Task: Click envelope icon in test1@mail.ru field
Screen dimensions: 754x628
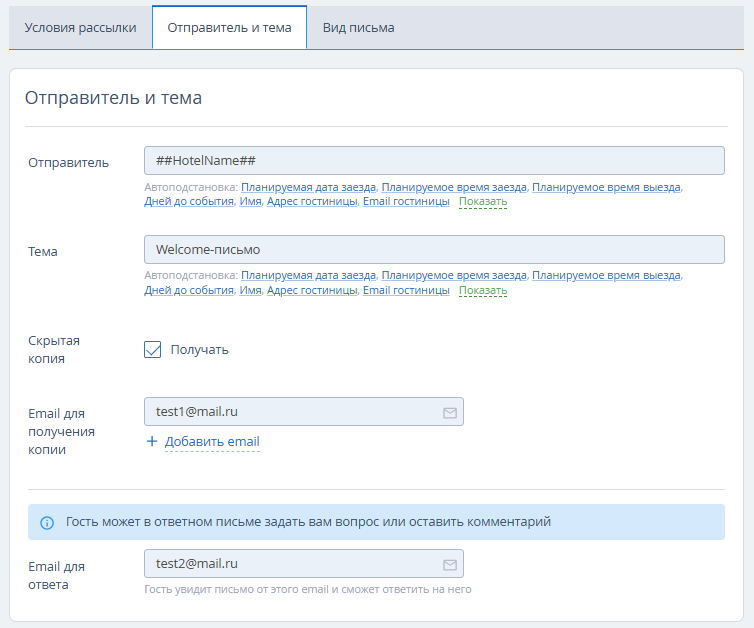Action: (x=449, y=412)
